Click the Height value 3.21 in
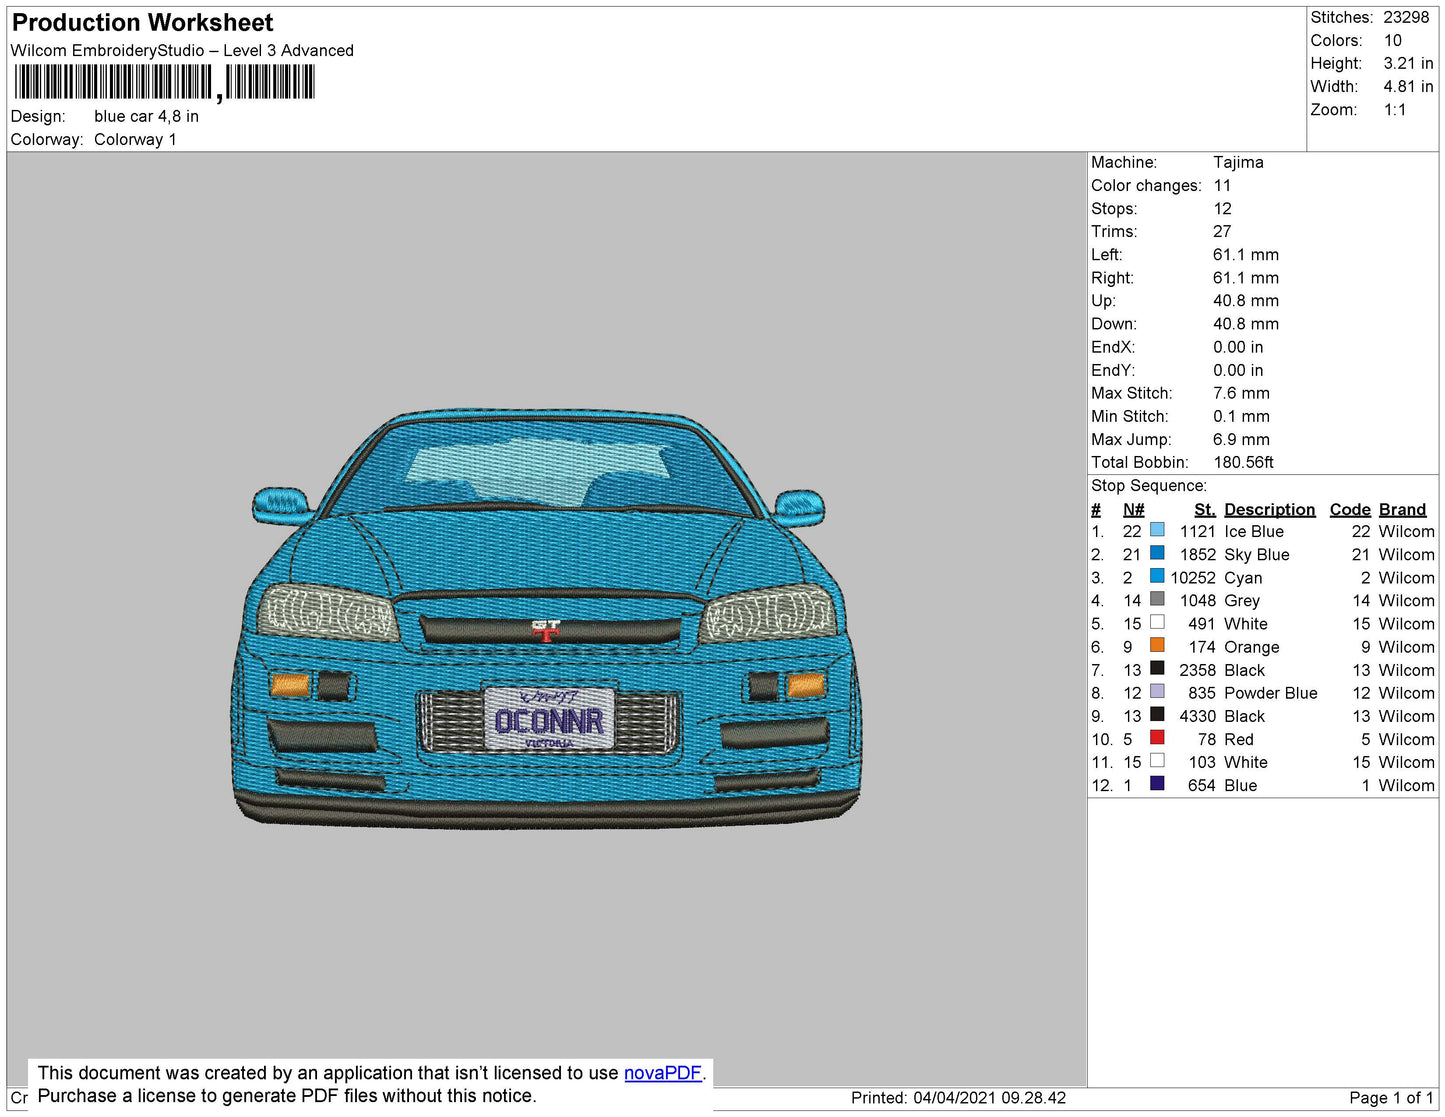 coord(1408,63)
